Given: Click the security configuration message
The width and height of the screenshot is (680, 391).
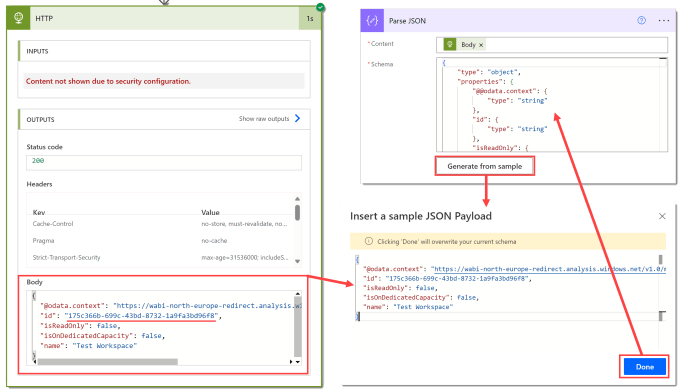Looking at the screenshot, I should 108,81.
